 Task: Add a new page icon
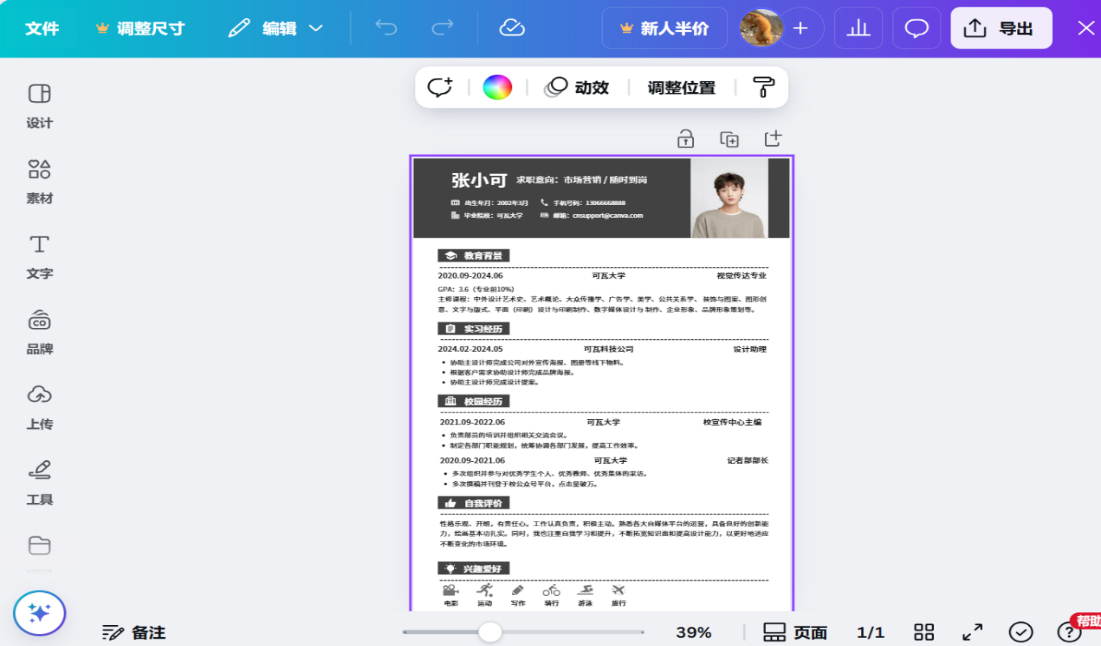(773, 138)
